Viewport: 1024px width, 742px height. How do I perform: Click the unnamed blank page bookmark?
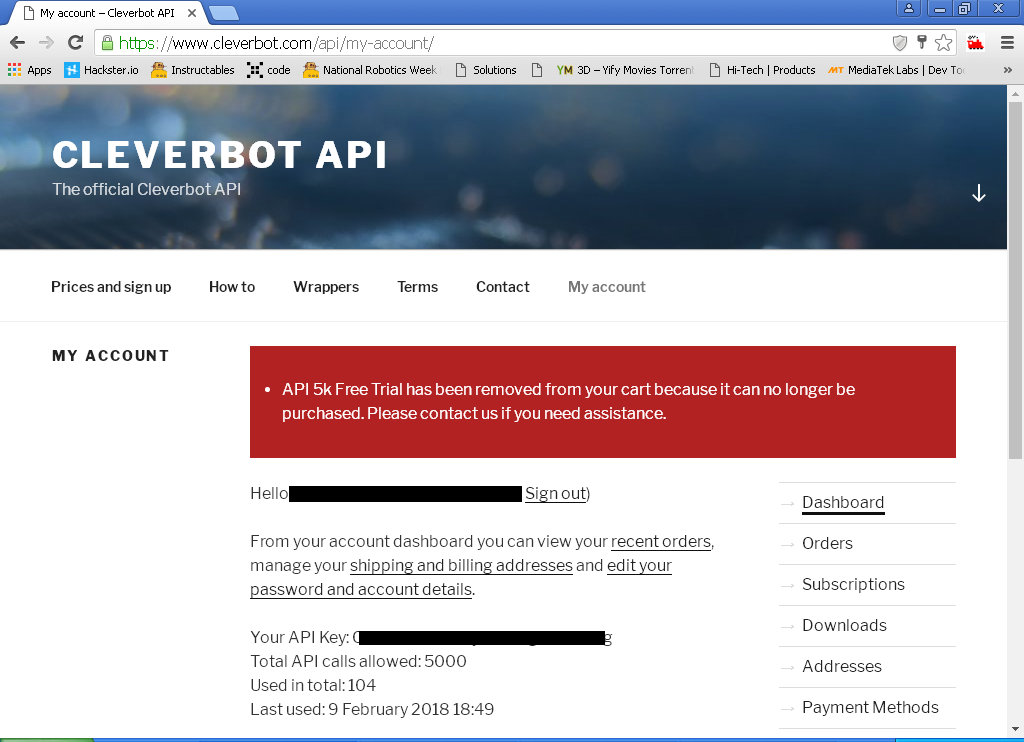(537, 70)
